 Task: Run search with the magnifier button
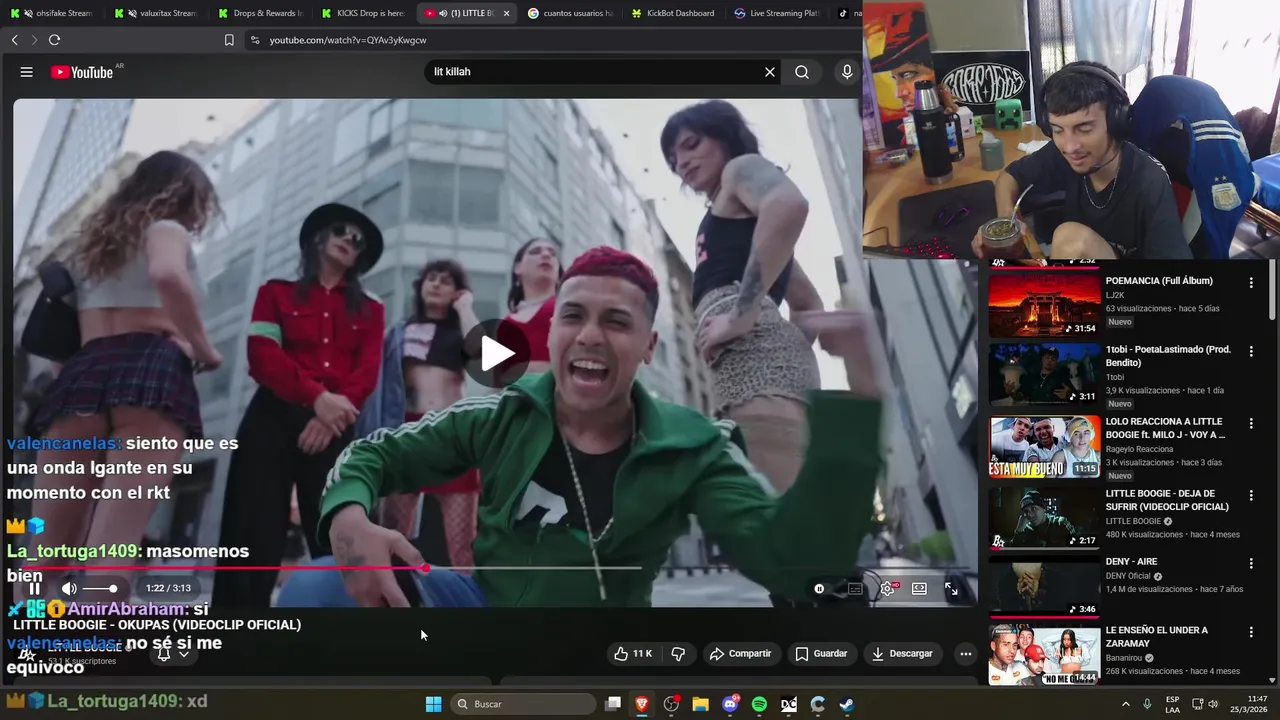pyautogui.click(x=802, y=72)
